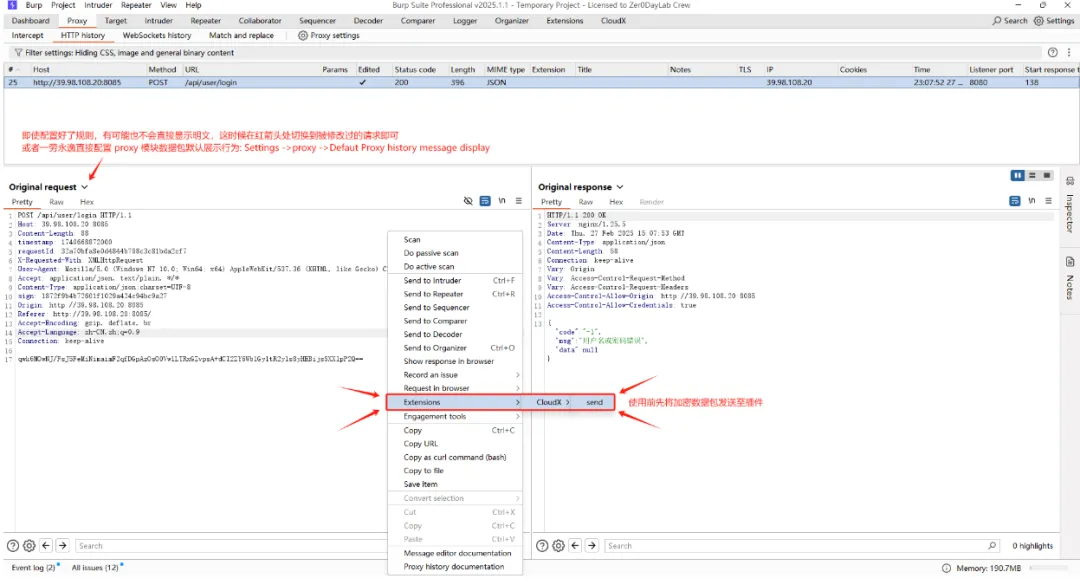Open response search settings gear
1080x585 pixels.
[559, 546]
